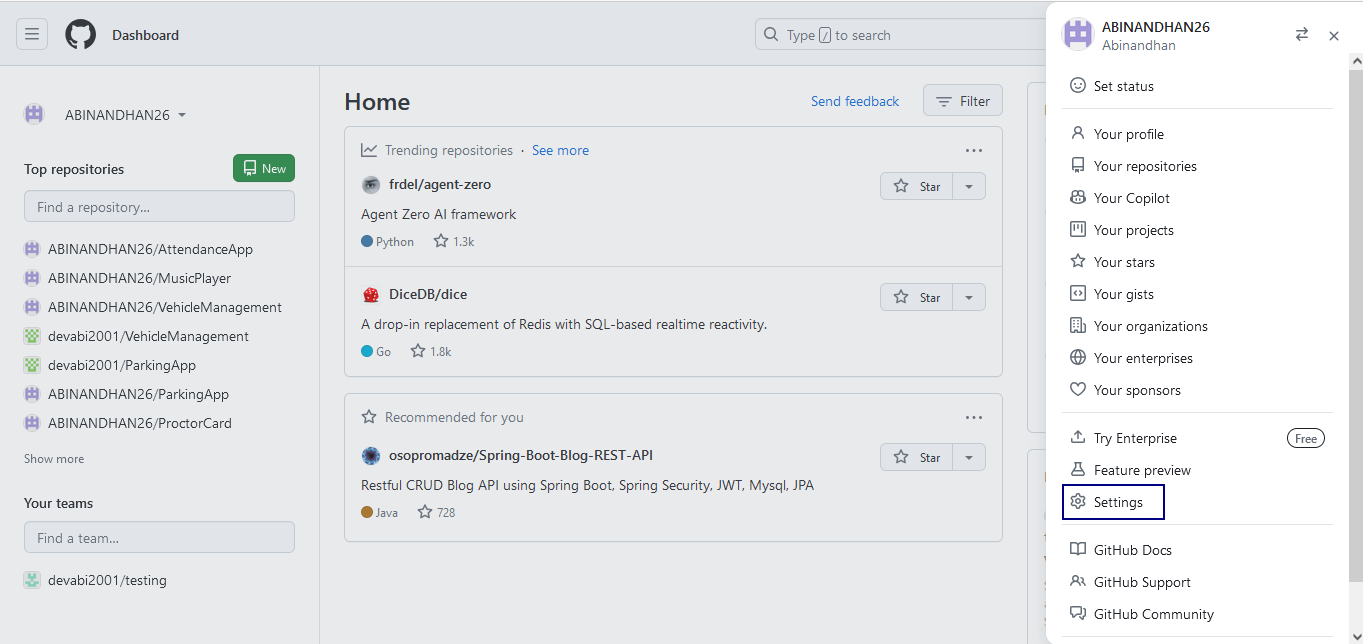Click the Copilot icon in the menu
Screen dimensions: 1363x644
[1078, 197]
